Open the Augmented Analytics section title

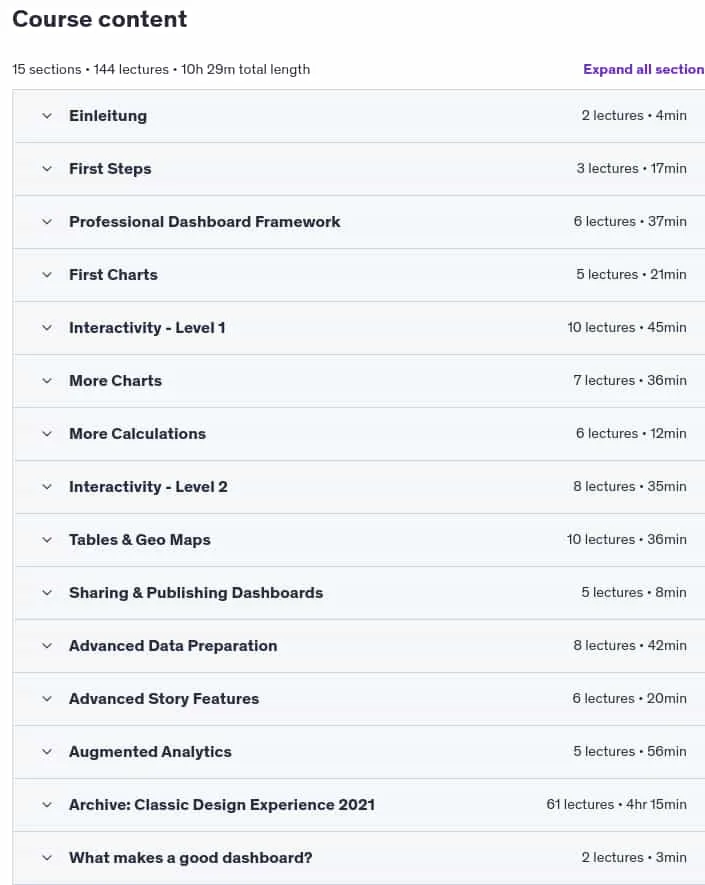(x=150, y=752)
